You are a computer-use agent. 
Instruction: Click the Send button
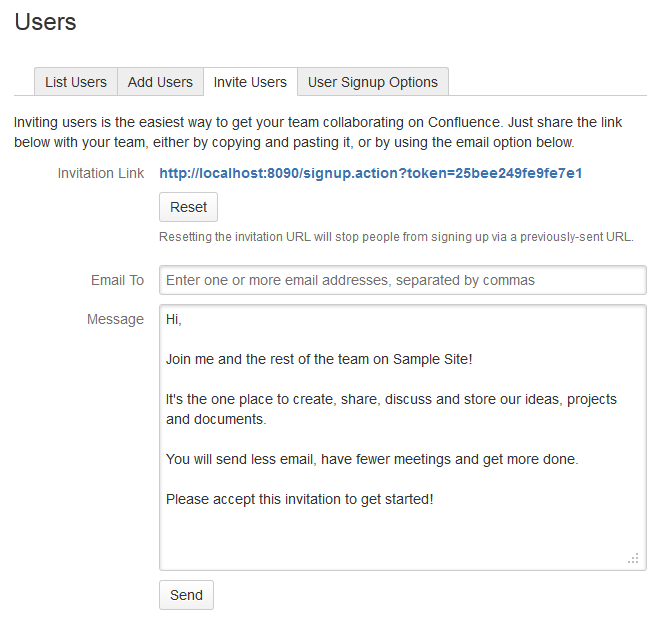point(186,595)
